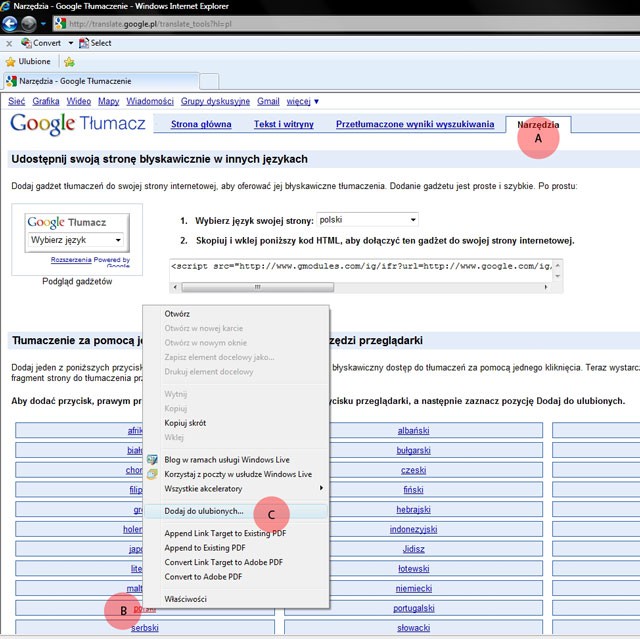Screen dimensions: 640x639
Task: Click the browser Forward arrow button
Action: (x=29, y=24)
